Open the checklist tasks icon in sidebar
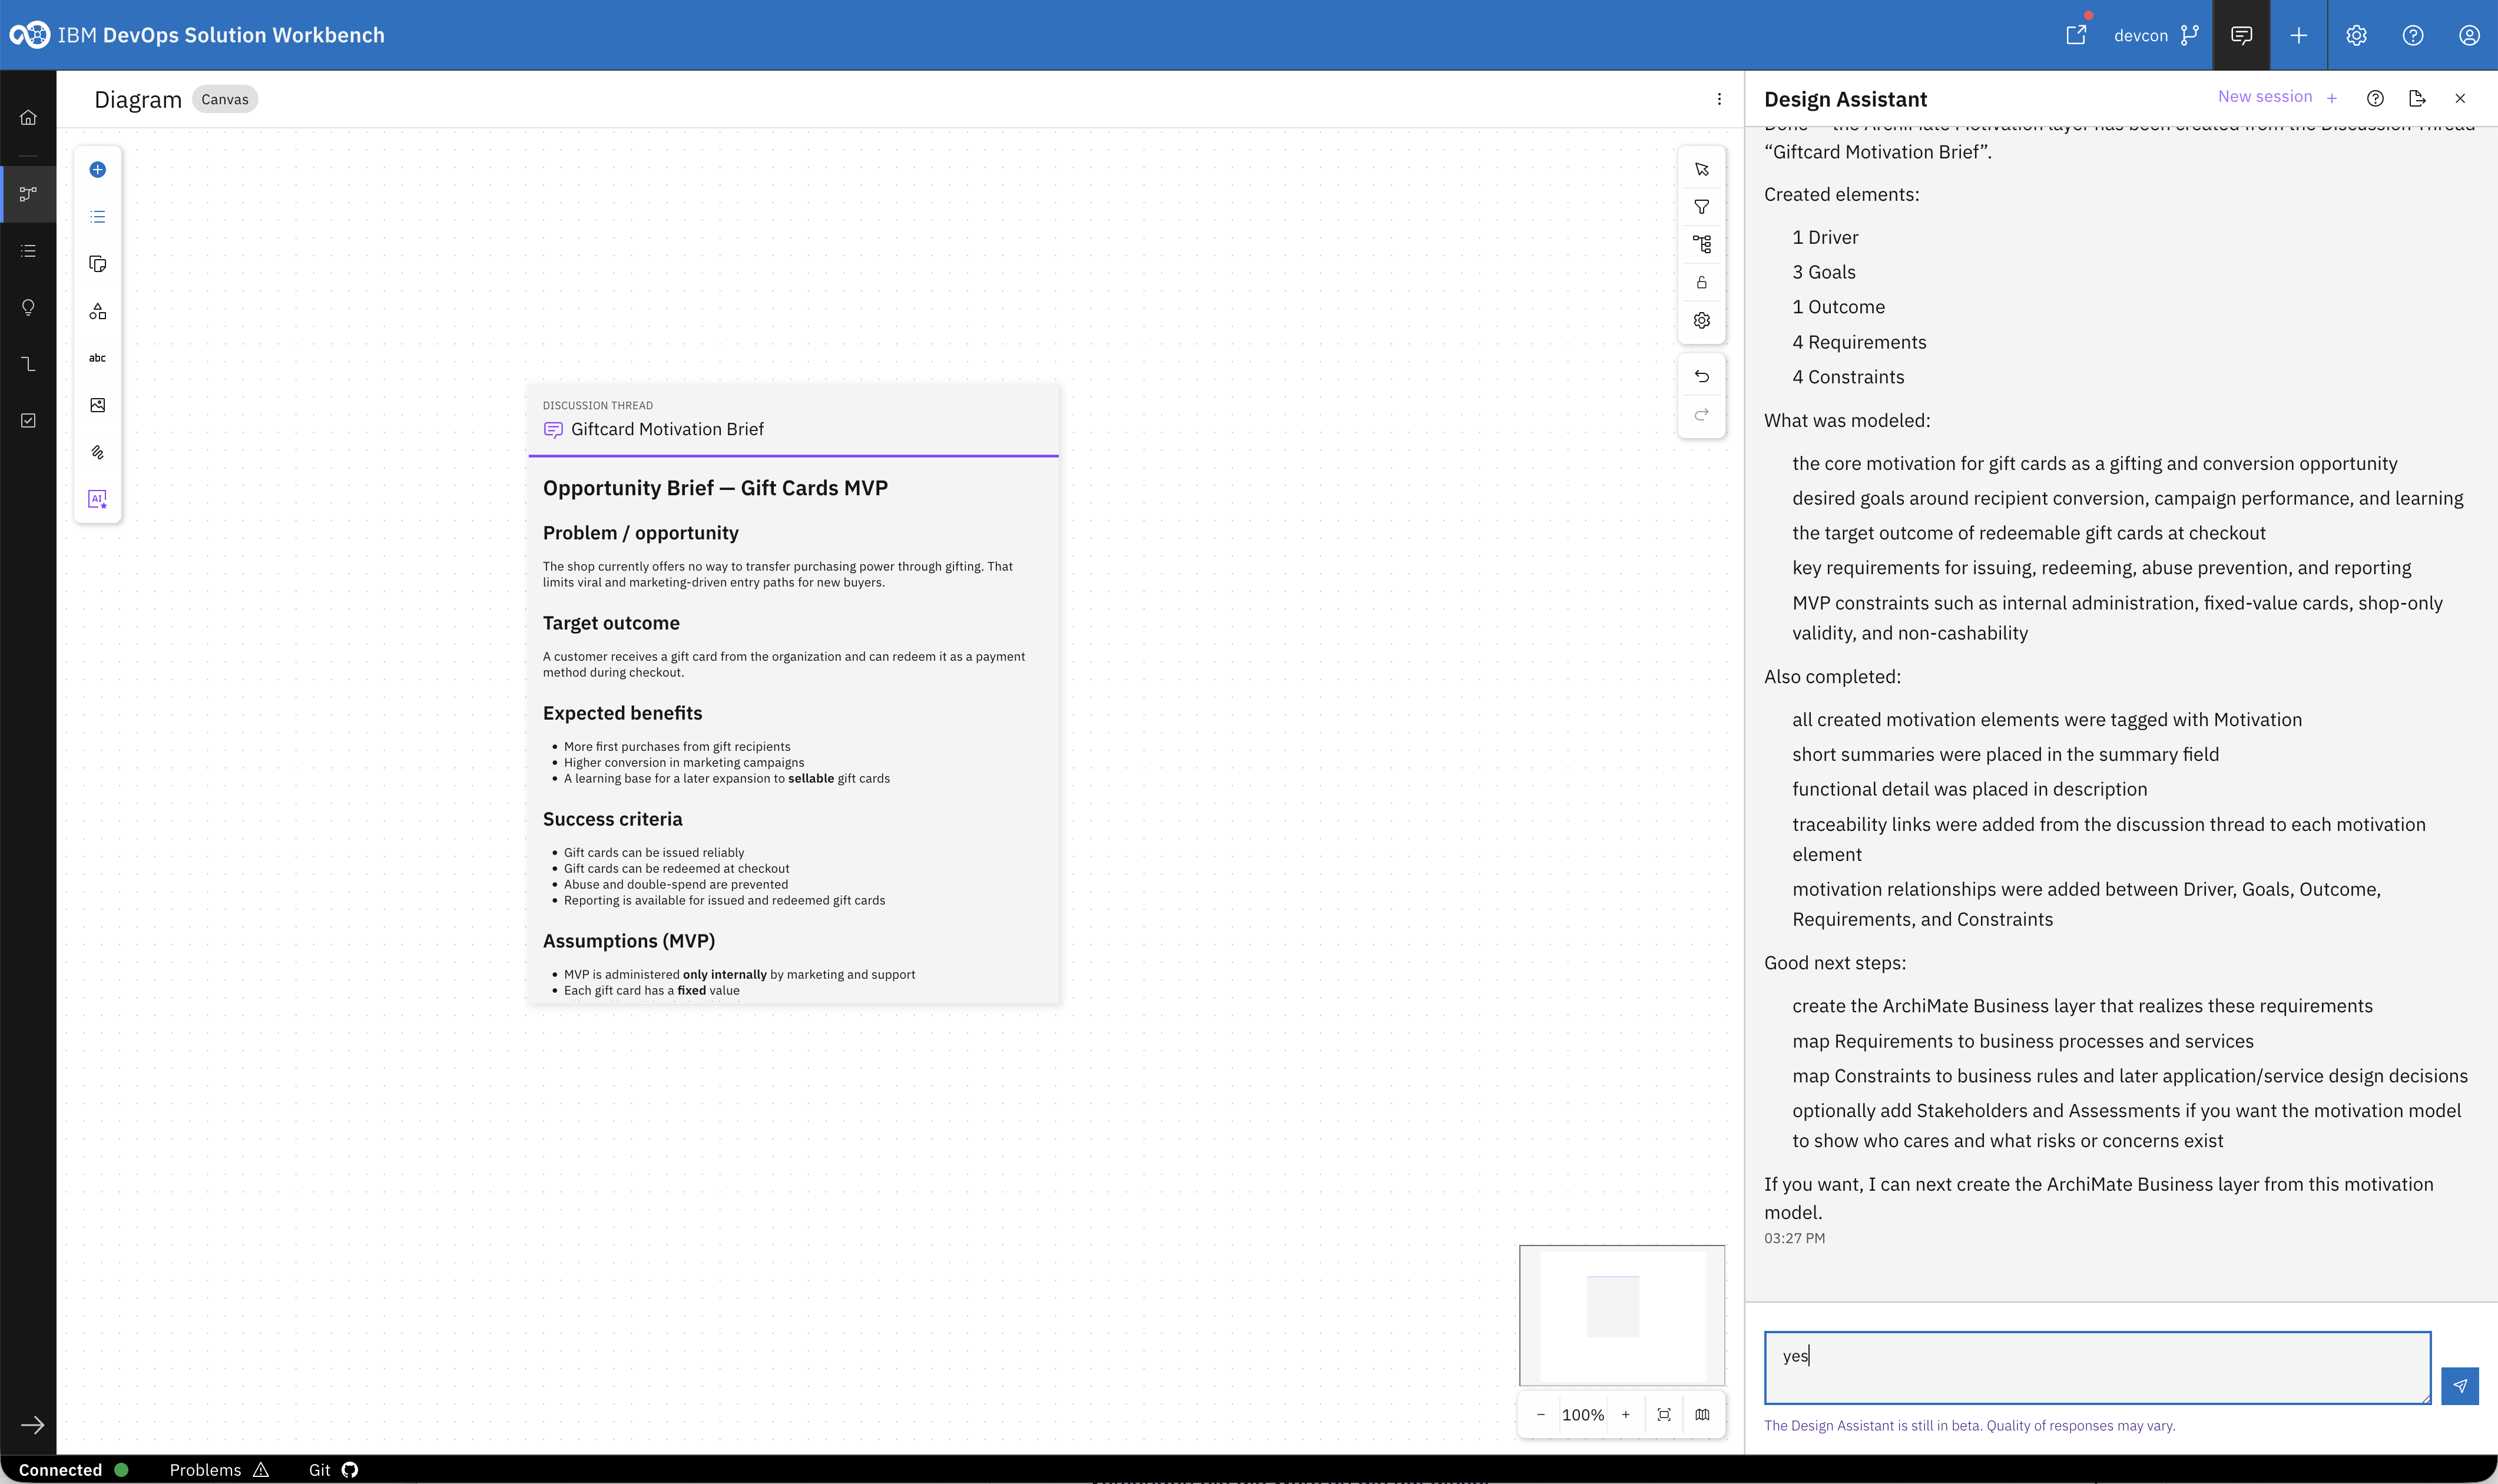 click(28, 421)
